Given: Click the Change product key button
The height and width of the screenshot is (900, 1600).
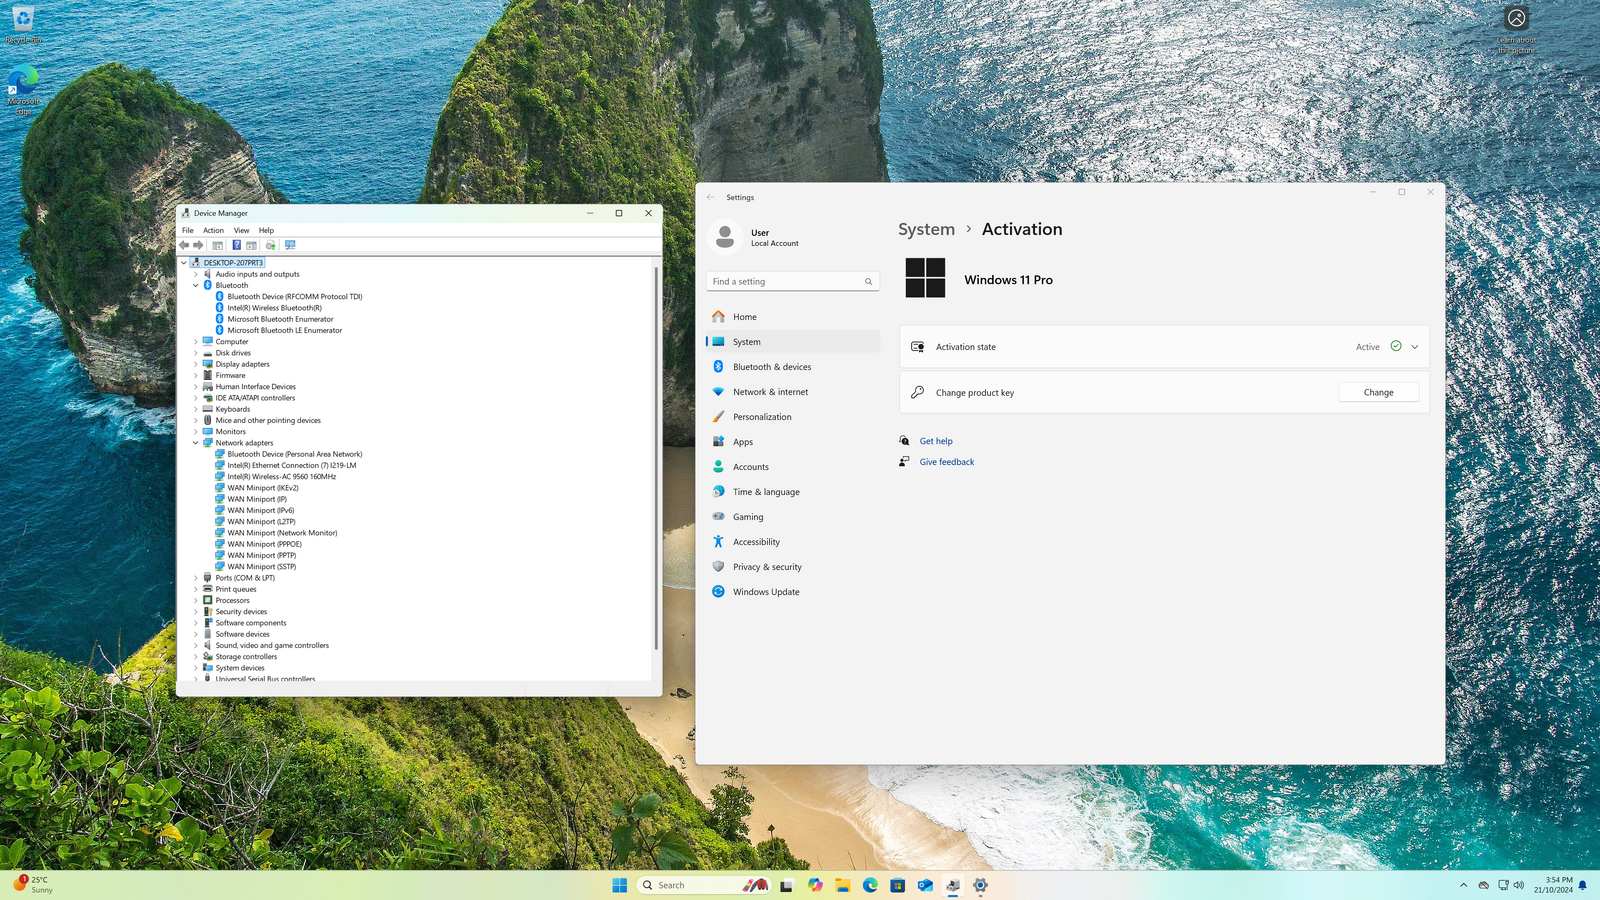Looking at the screenshot, I should click(x=1378, y=392).
